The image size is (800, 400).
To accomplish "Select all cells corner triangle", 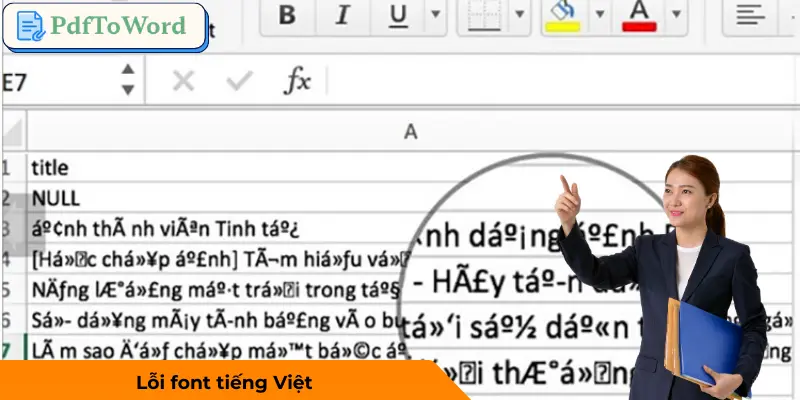I will point(13,132).
